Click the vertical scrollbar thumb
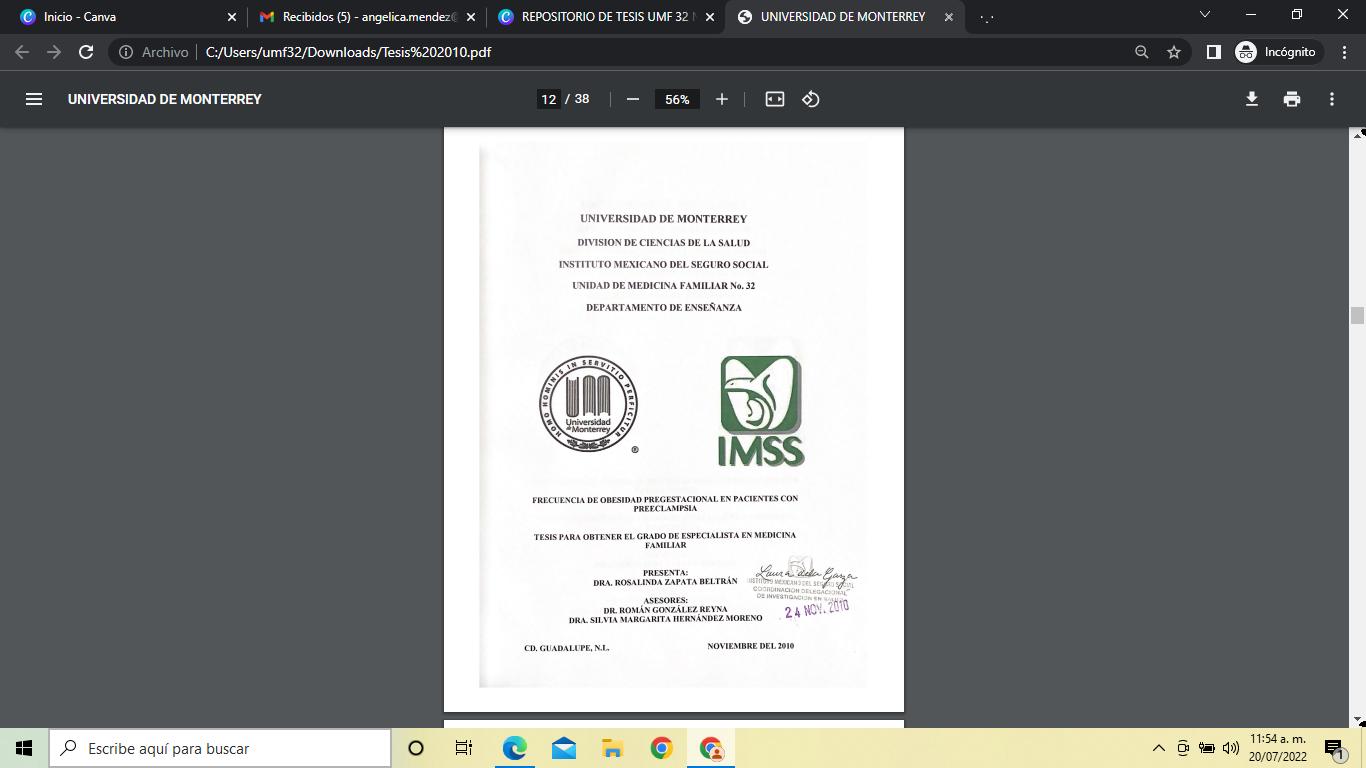 tap(1357, 316)
